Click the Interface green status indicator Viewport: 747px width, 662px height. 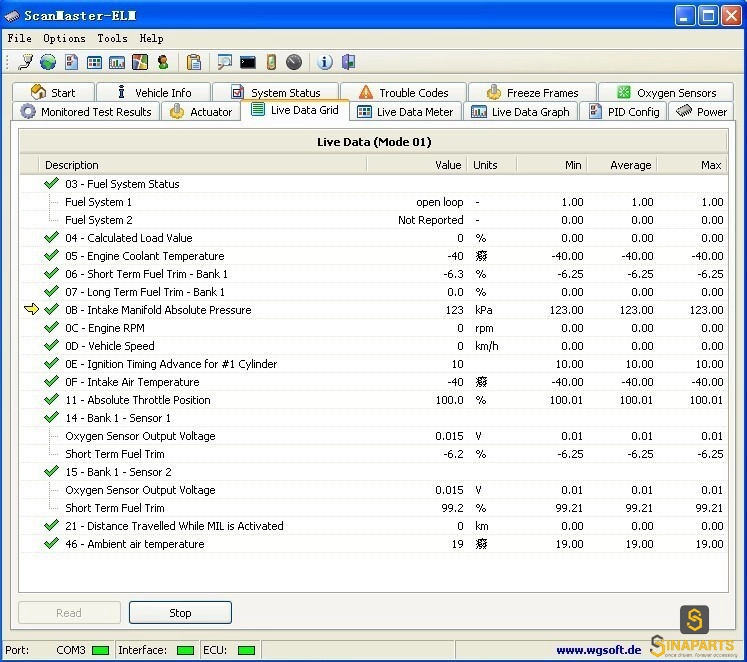click(185, 651)
